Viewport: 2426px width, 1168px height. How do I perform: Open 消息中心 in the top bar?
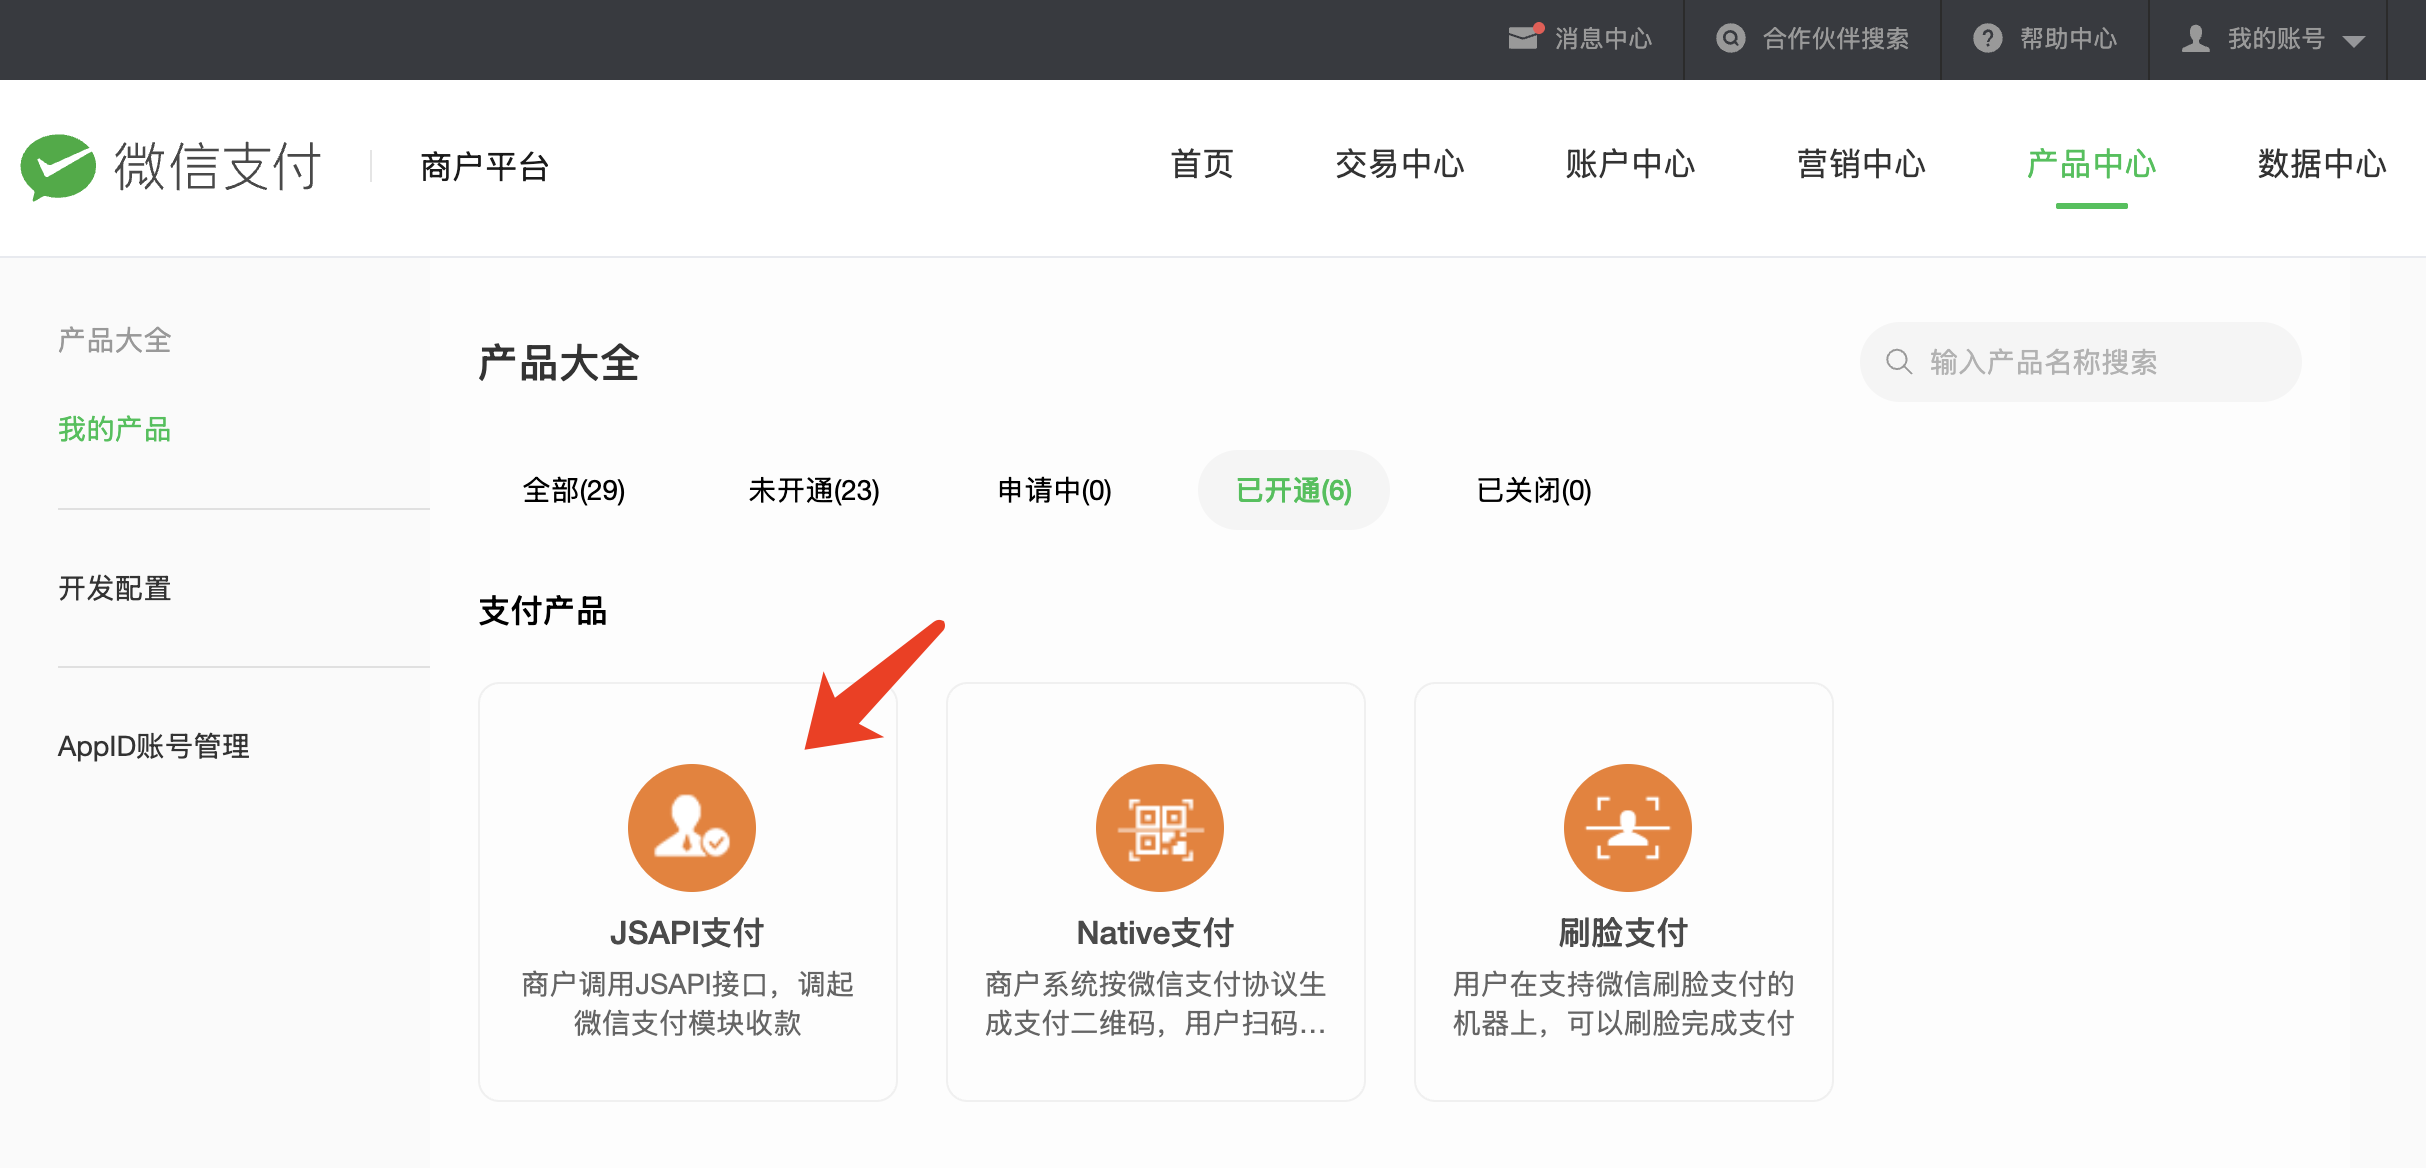pyautogui.click(x=1603, y=38)
